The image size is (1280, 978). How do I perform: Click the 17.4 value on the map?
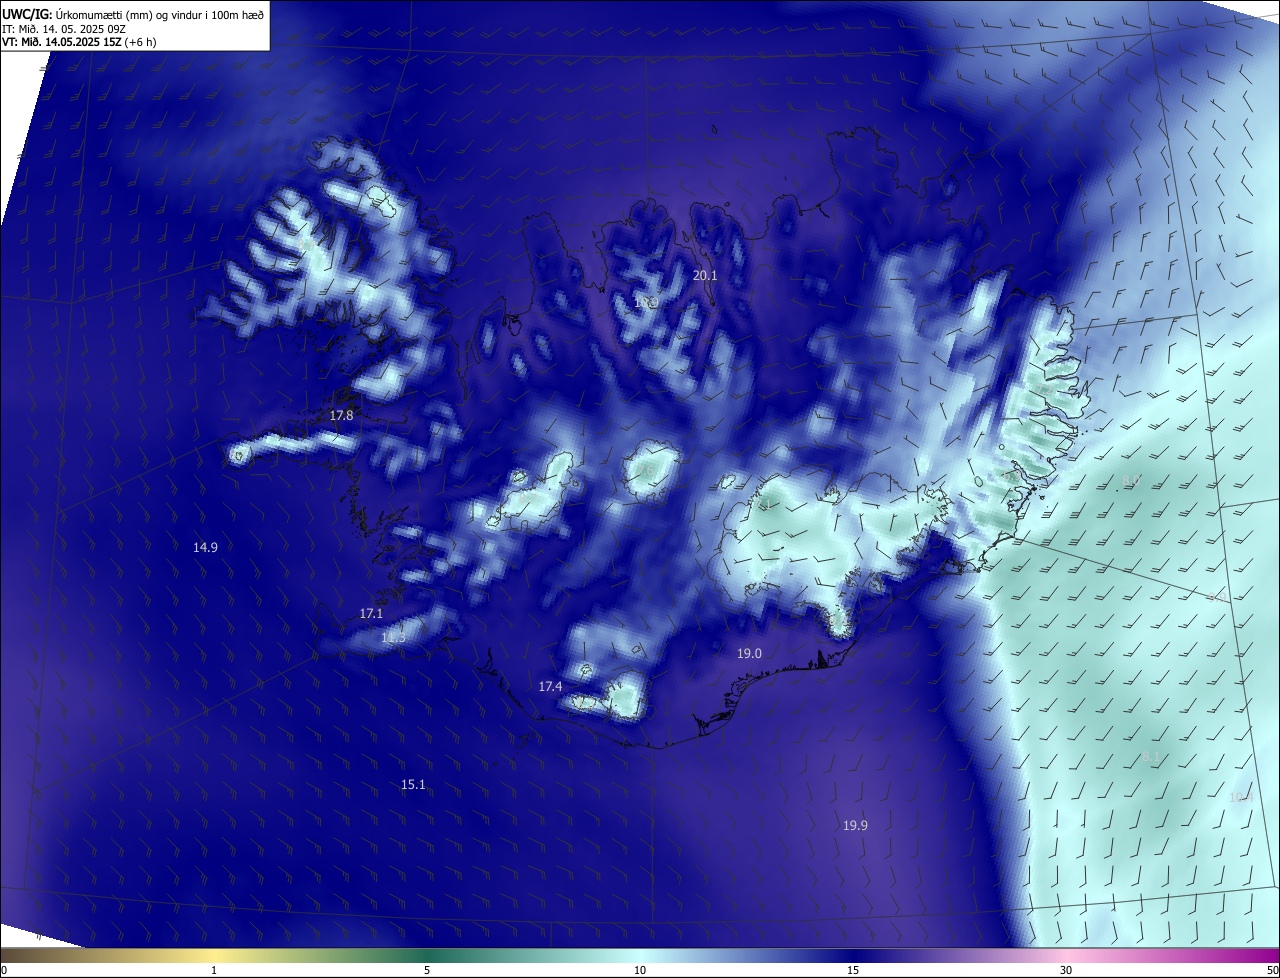pyautogui.click(x=550, y=686)
